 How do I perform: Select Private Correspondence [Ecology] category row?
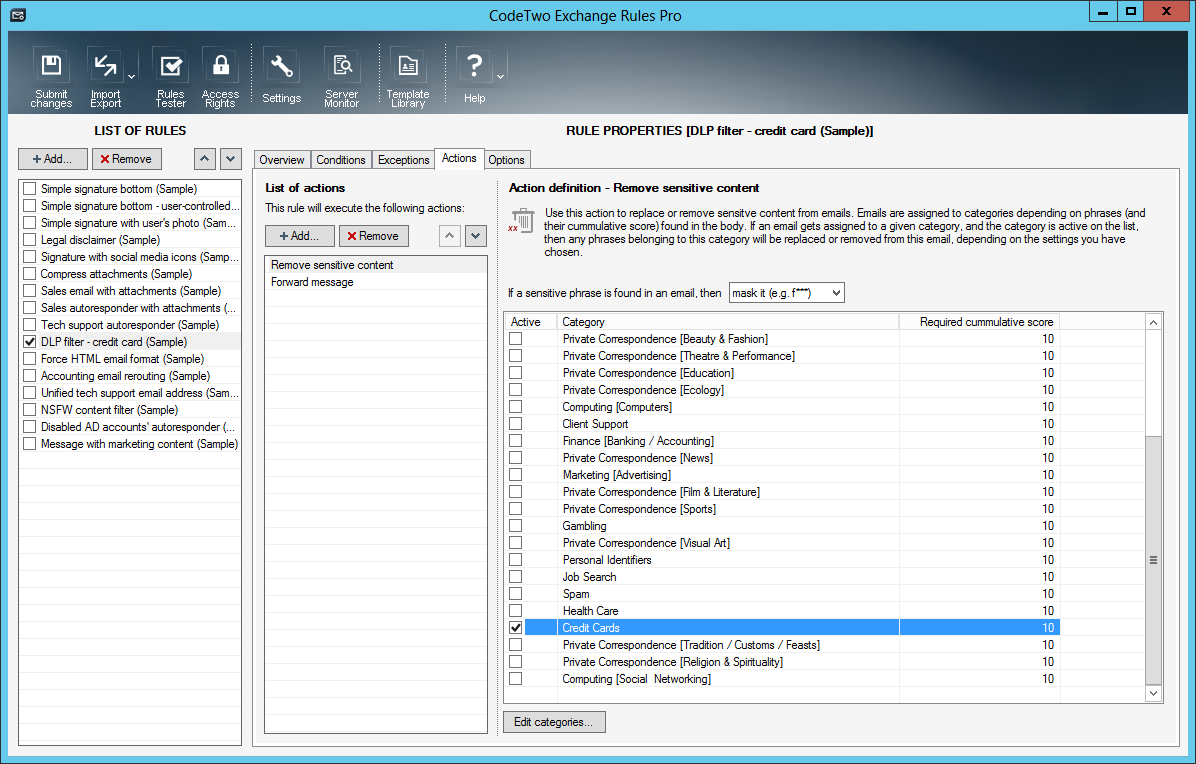782,390
